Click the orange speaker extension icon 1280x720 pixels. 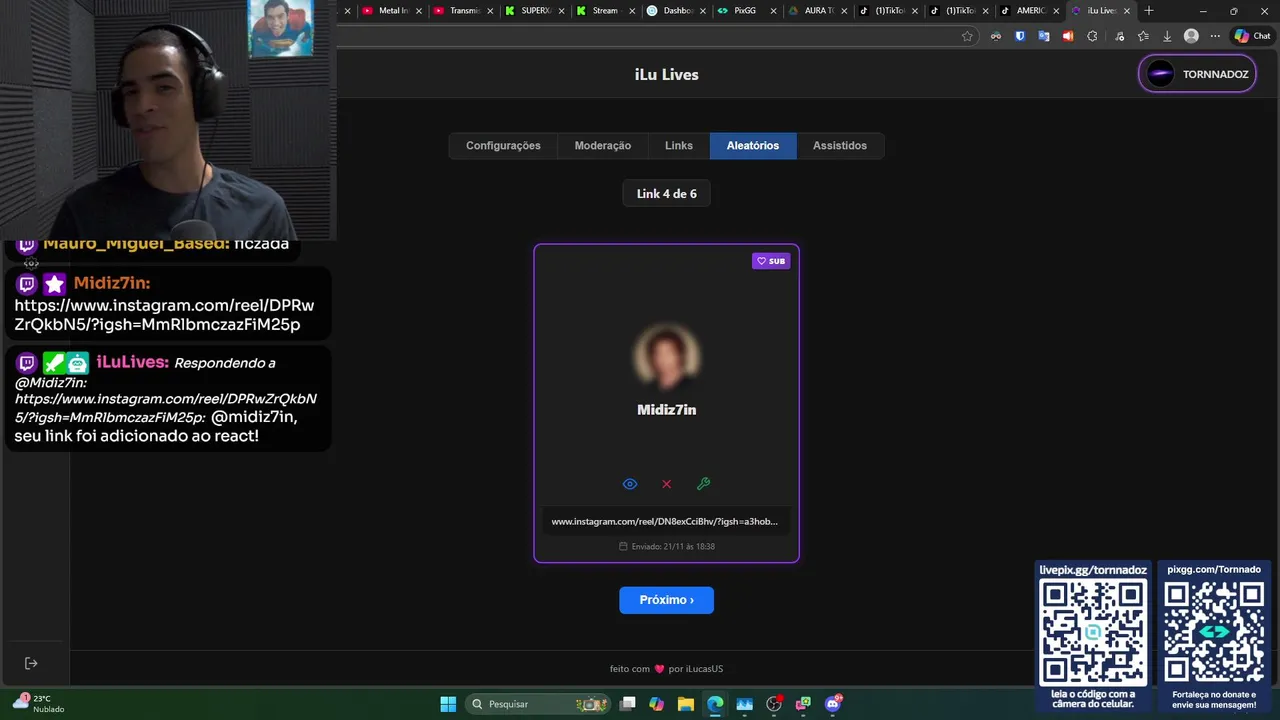click(x=1068, y=36)
